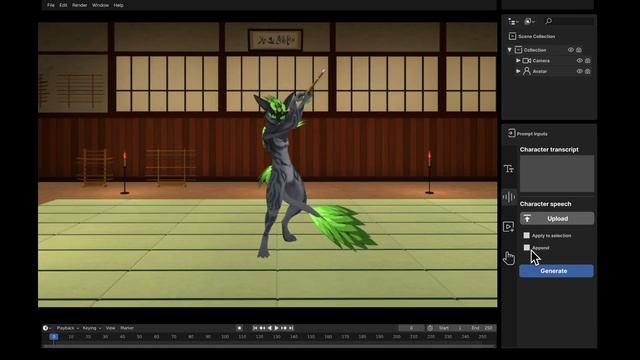Toggle Avatar visibility eye icon
Screen dimensions: 640x360
coord(580,71)
